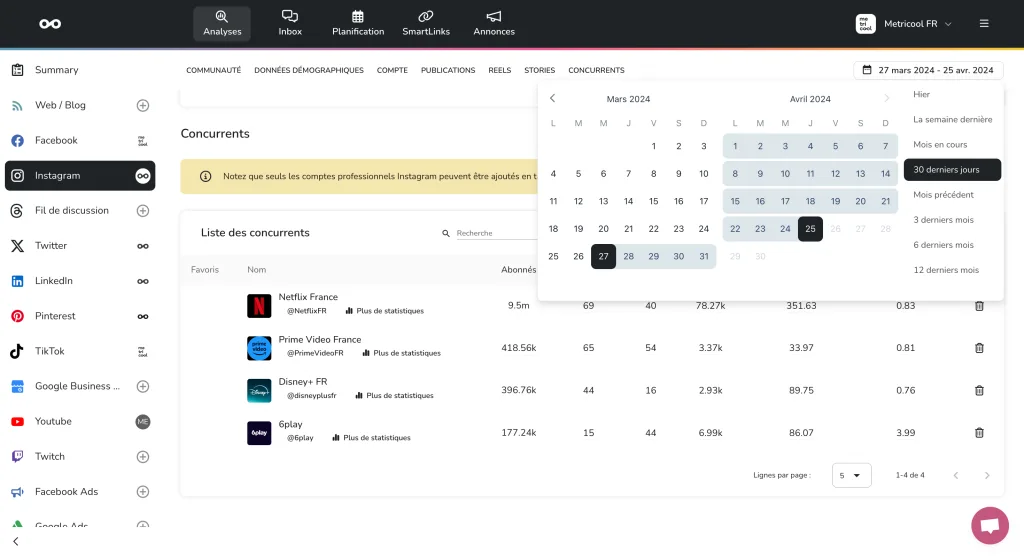Go to previous month in calendar

pyautogui.click(x=553, y=98)
